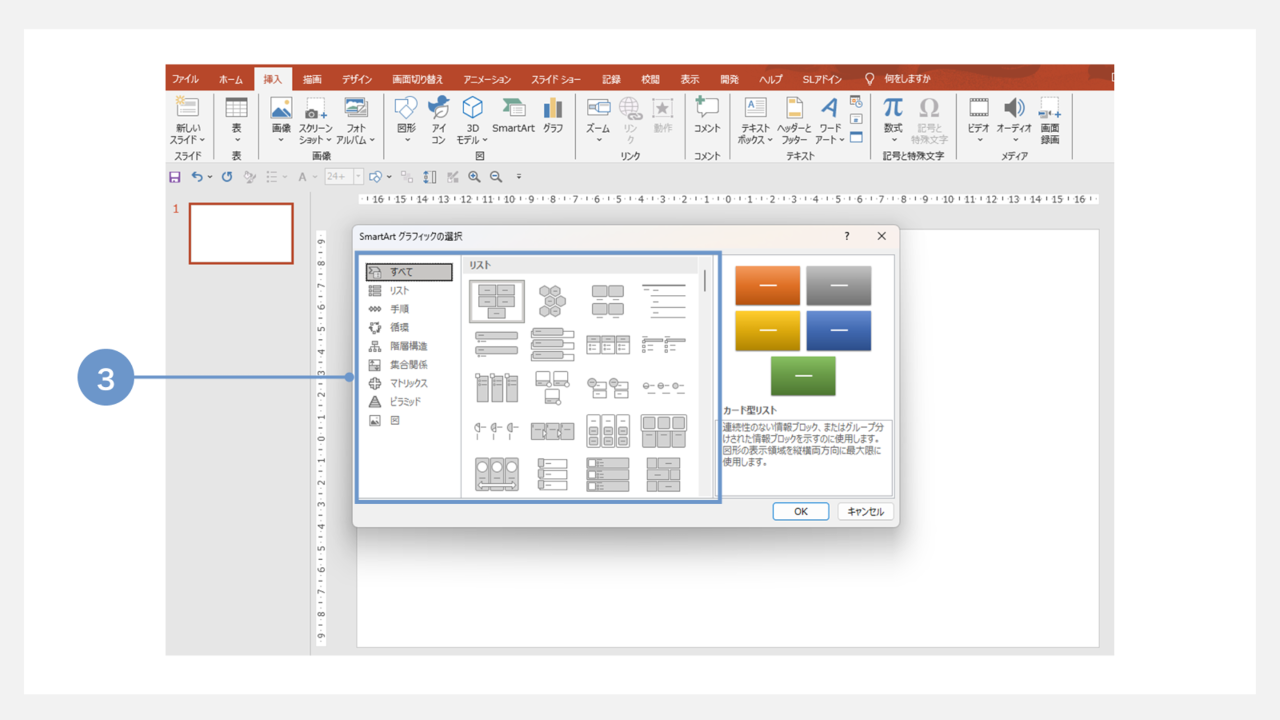Click the orange block in SmartArt preview
This screenshot has width=1280, height=720.
768,286
